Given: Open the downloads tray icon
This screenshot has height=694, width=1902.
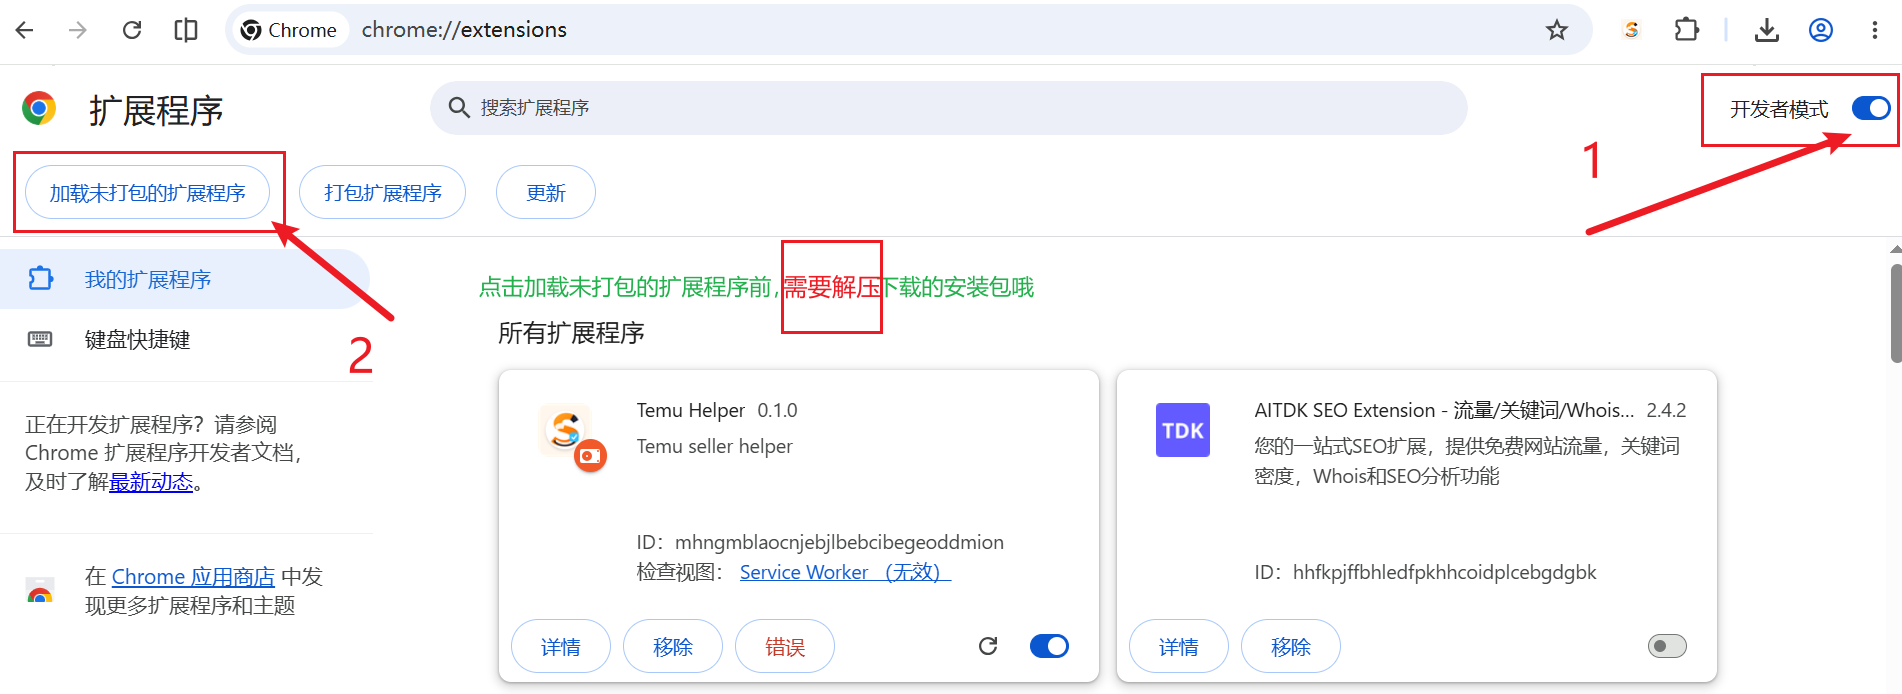Looking at the screenshot, I should pyautogui.click(x=1767, y=30).
